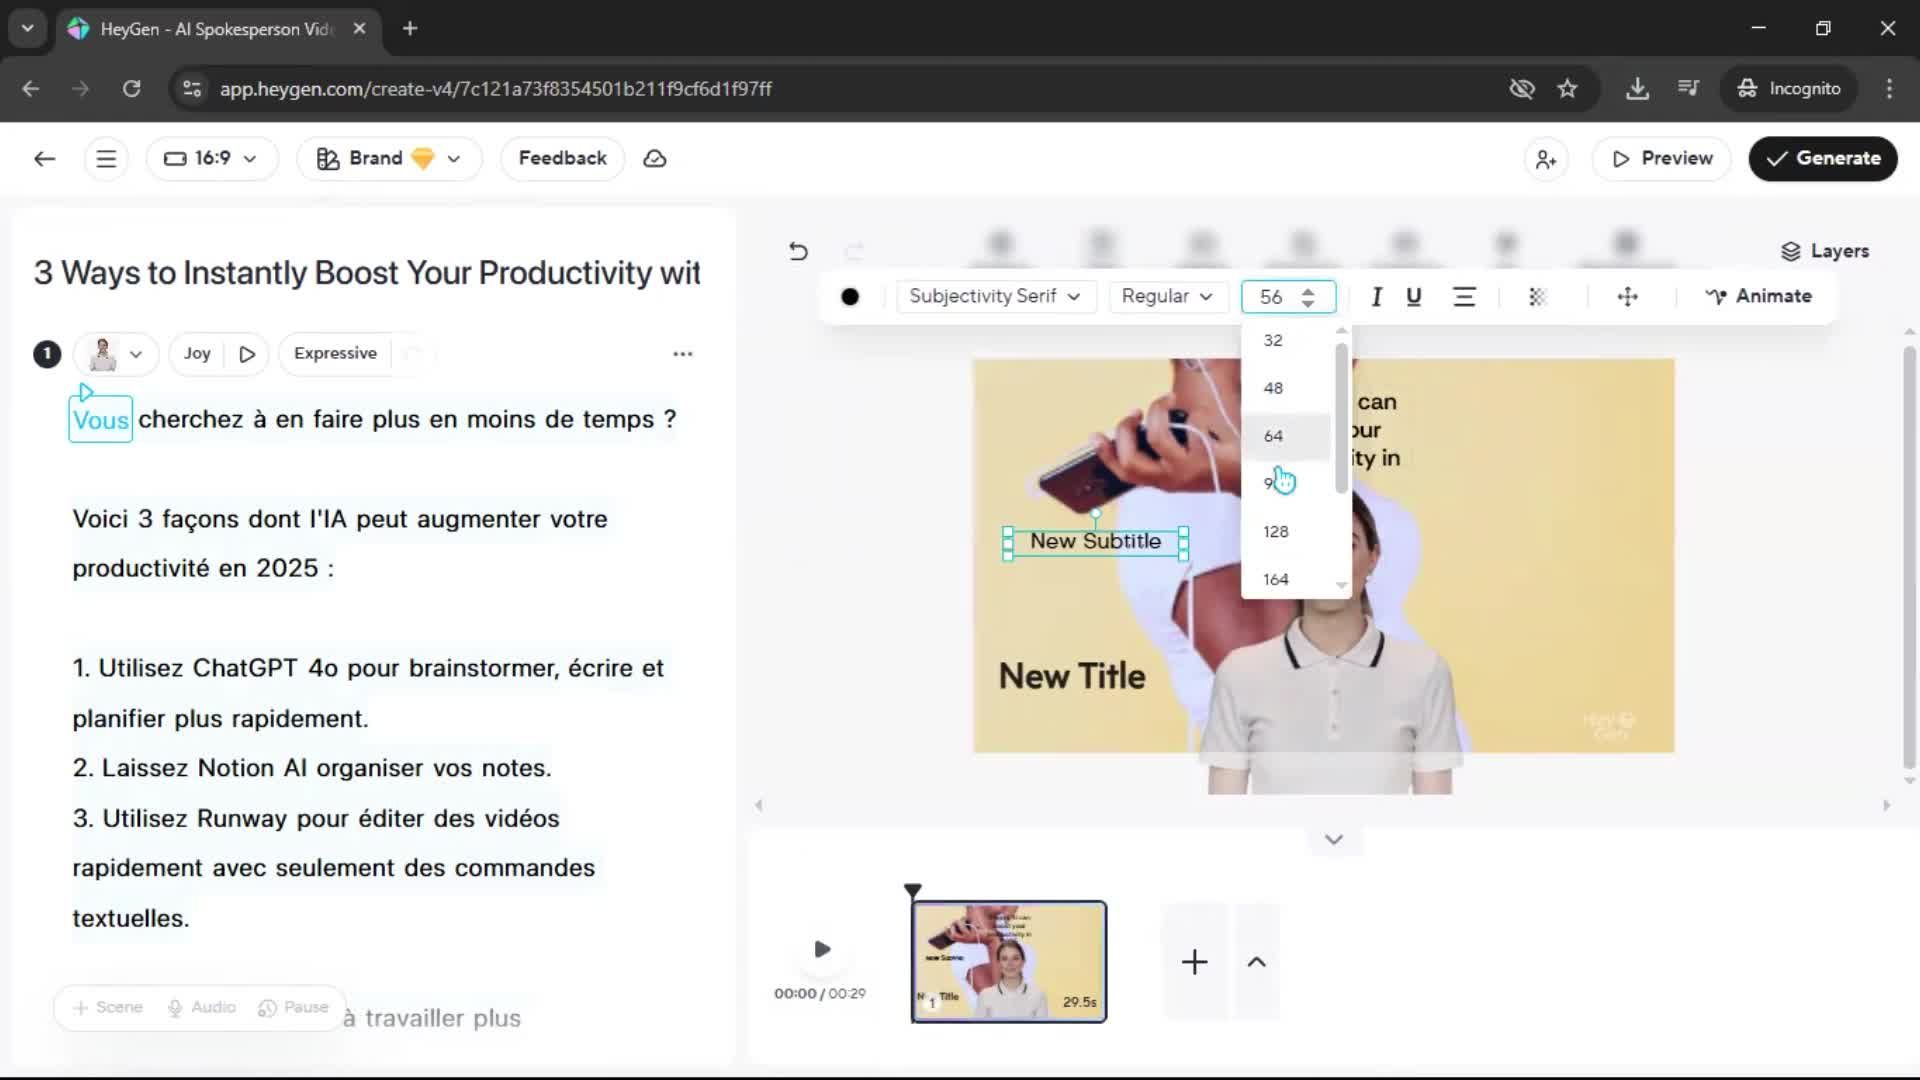Click the Generate button
Viewport: 1920px width, 1080px height.
click(1822, 159)
